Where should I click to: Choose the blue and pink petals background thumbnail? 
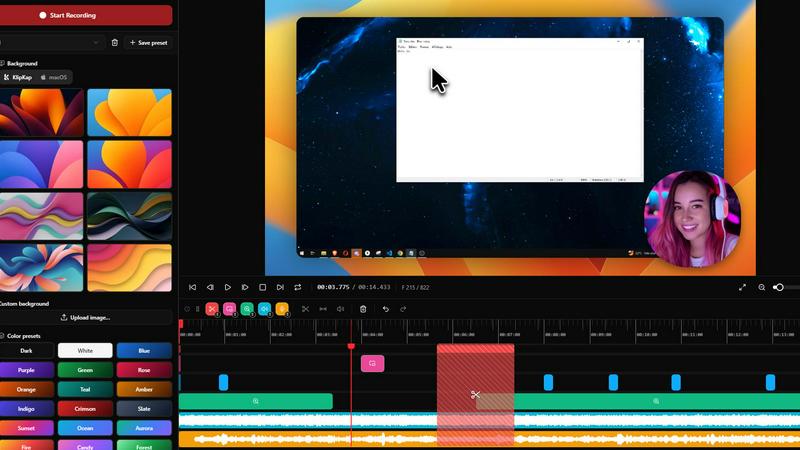[x=41, y=164]
